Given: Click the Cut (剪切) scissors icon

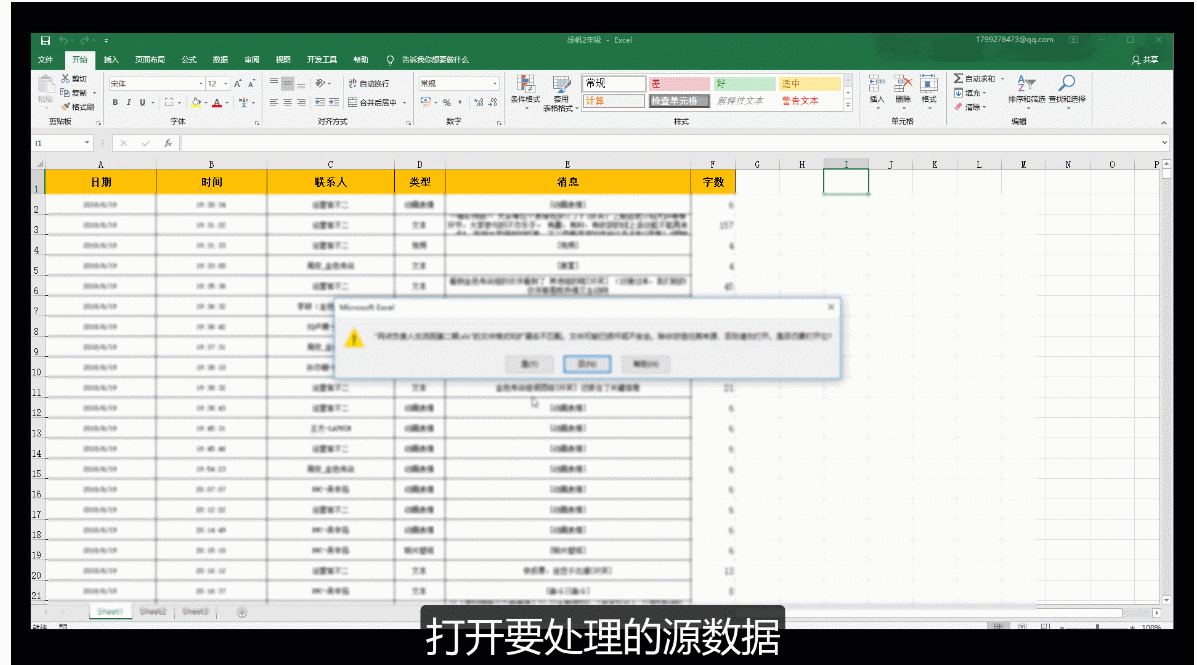Looking at the screenshot, I should point(66,79).
